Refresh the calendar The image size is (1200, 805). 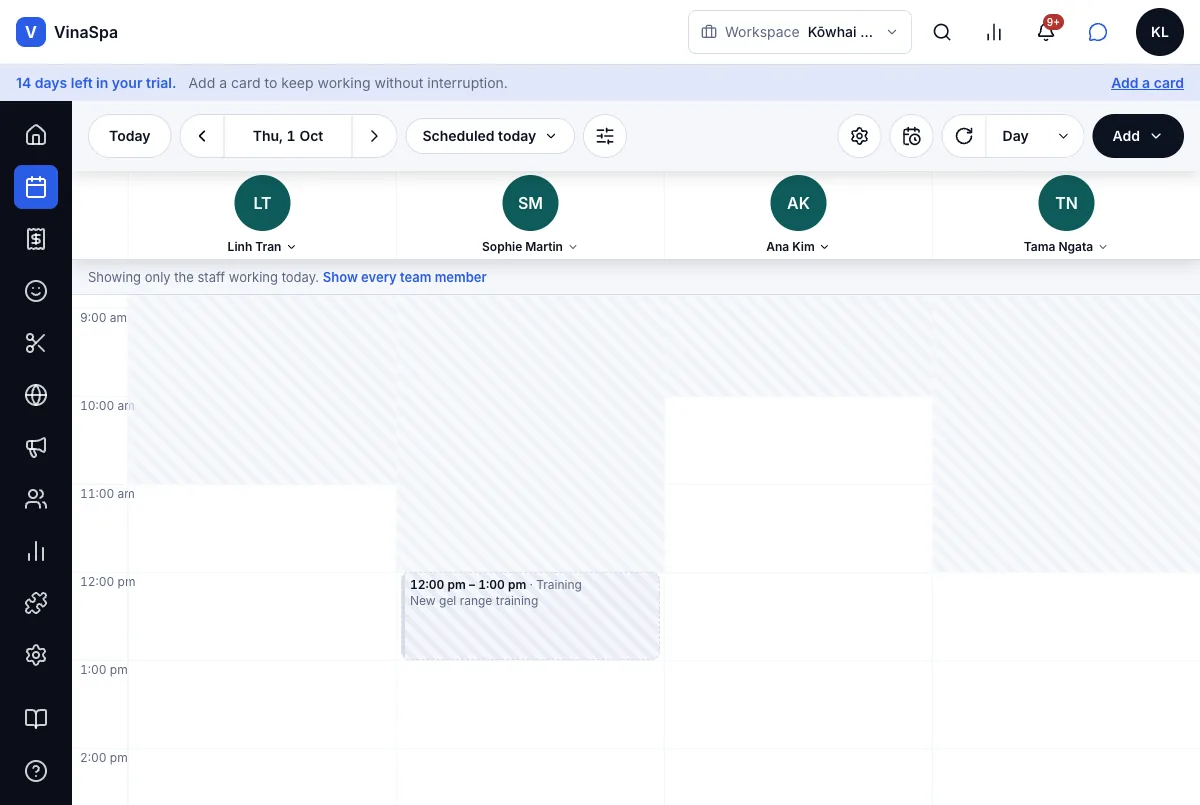point(964,136)
